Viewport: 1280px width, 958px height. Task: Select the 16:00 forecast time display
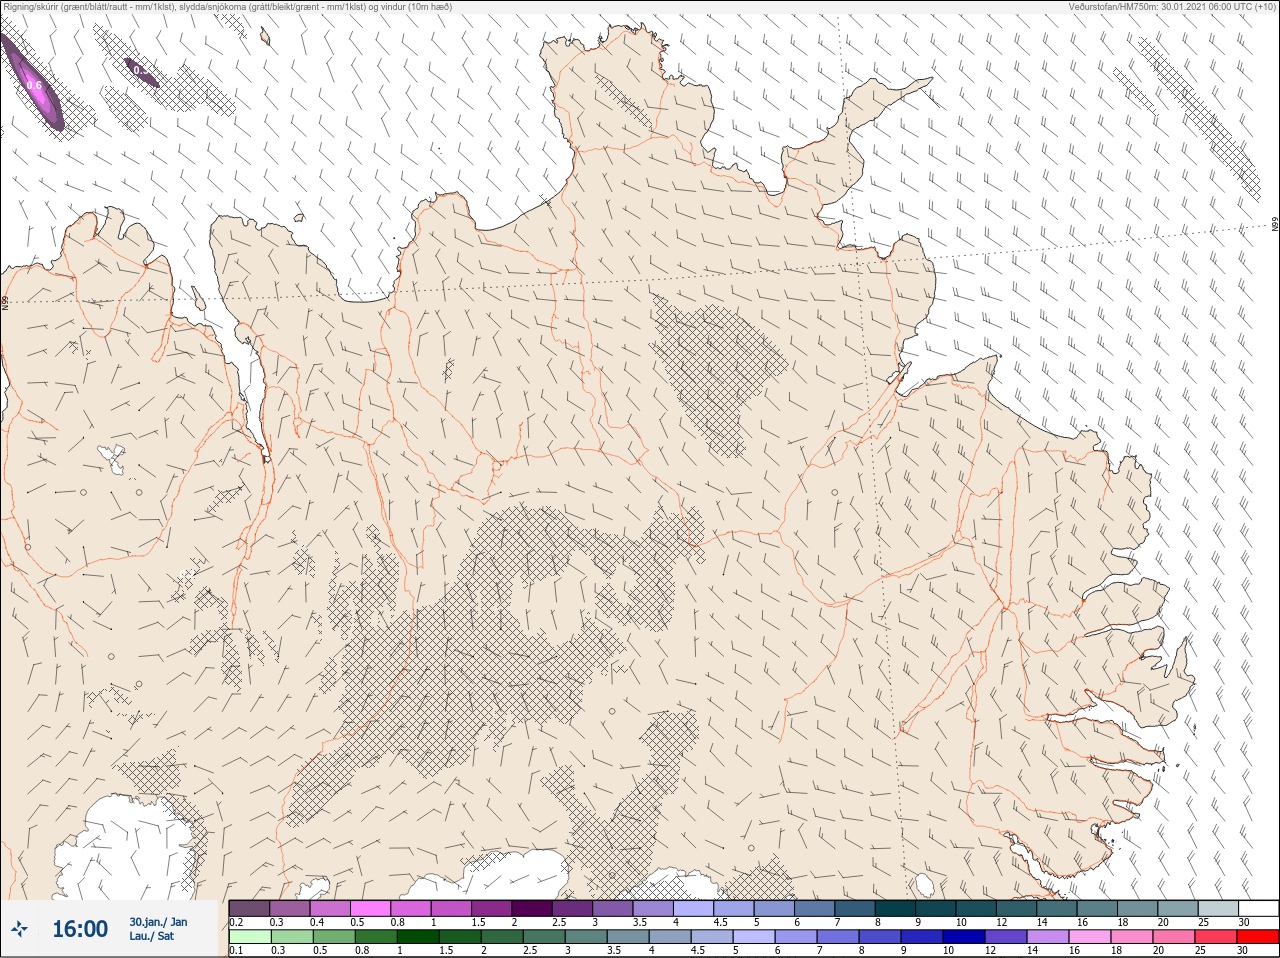[80, 929]
